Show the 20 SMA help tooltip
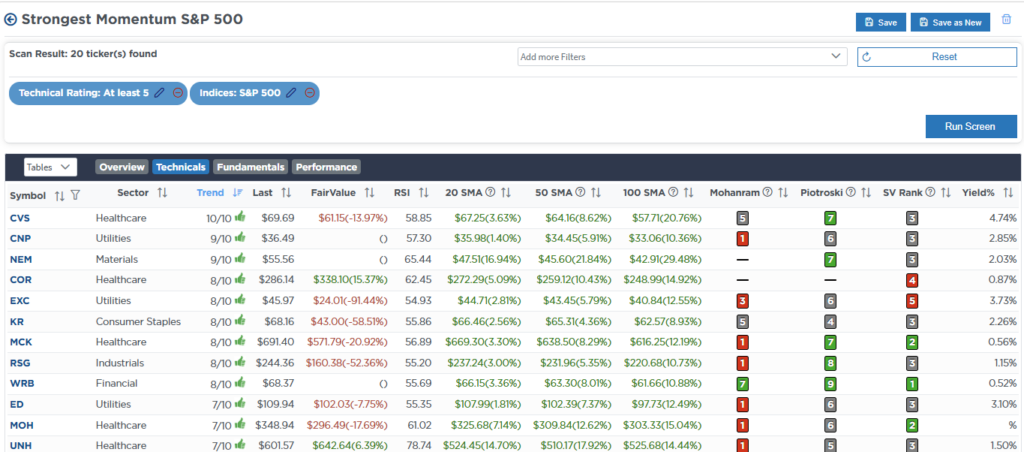Viewport: 1024px width, 452px height. pyautogui.click(x=490, y=193)
